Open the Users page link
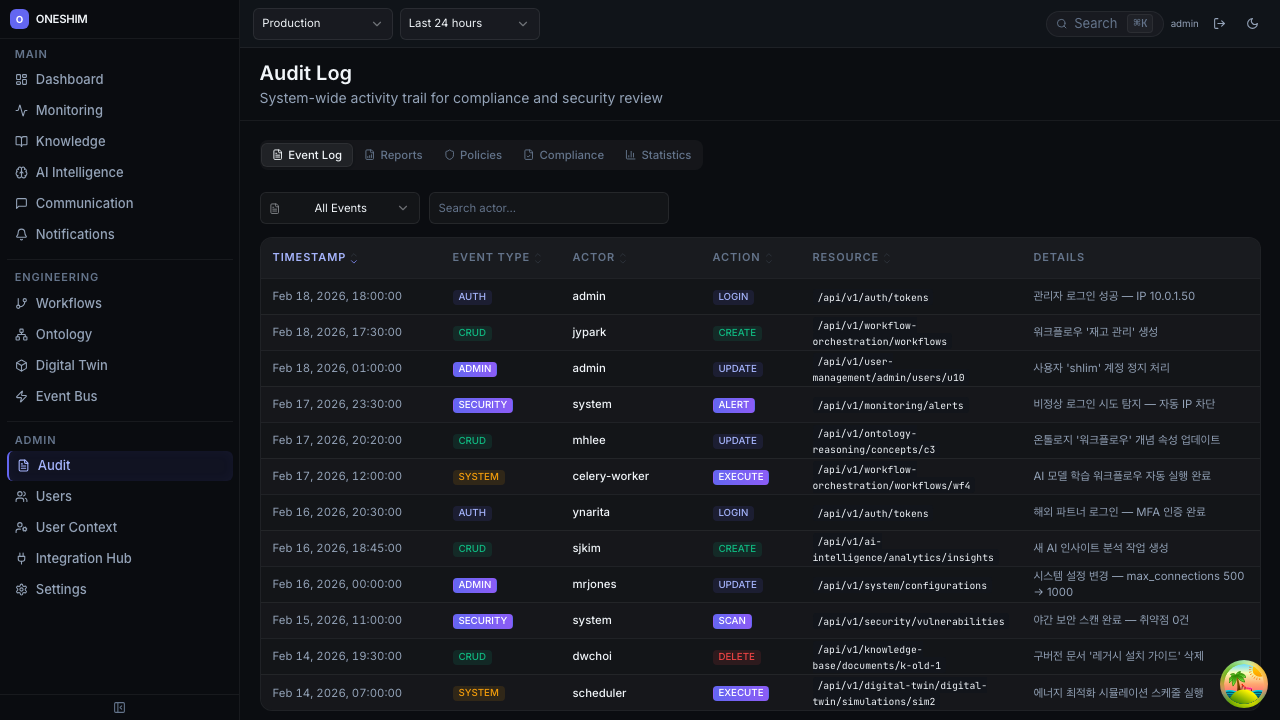1280x720 pixels. [x=54, y=496]
